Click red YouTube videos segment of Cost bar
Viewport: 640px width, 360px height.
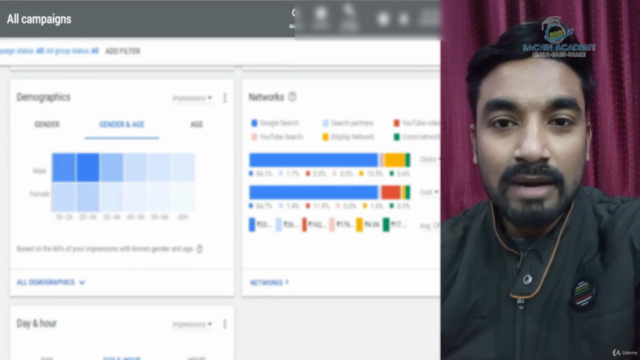pyautogui.click(x=391, y=192)
